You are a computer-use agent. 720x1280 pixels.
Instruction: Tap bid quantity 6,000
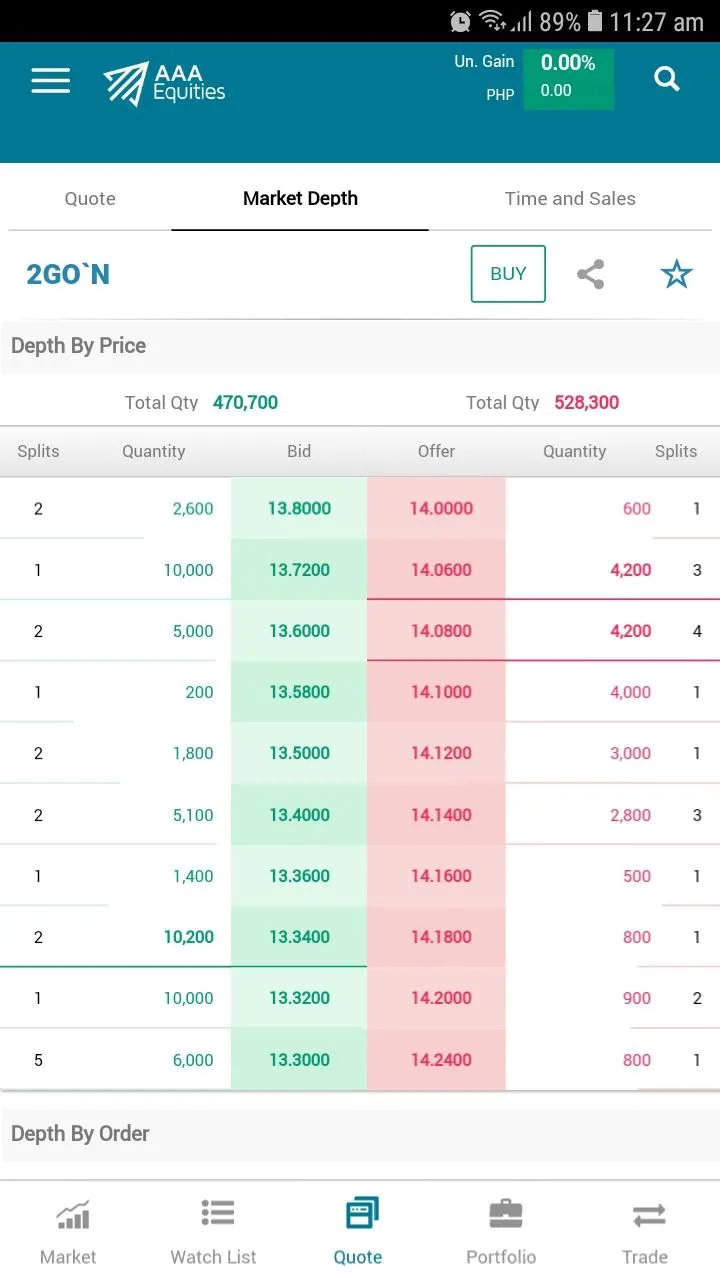[x=193, y=1060]
